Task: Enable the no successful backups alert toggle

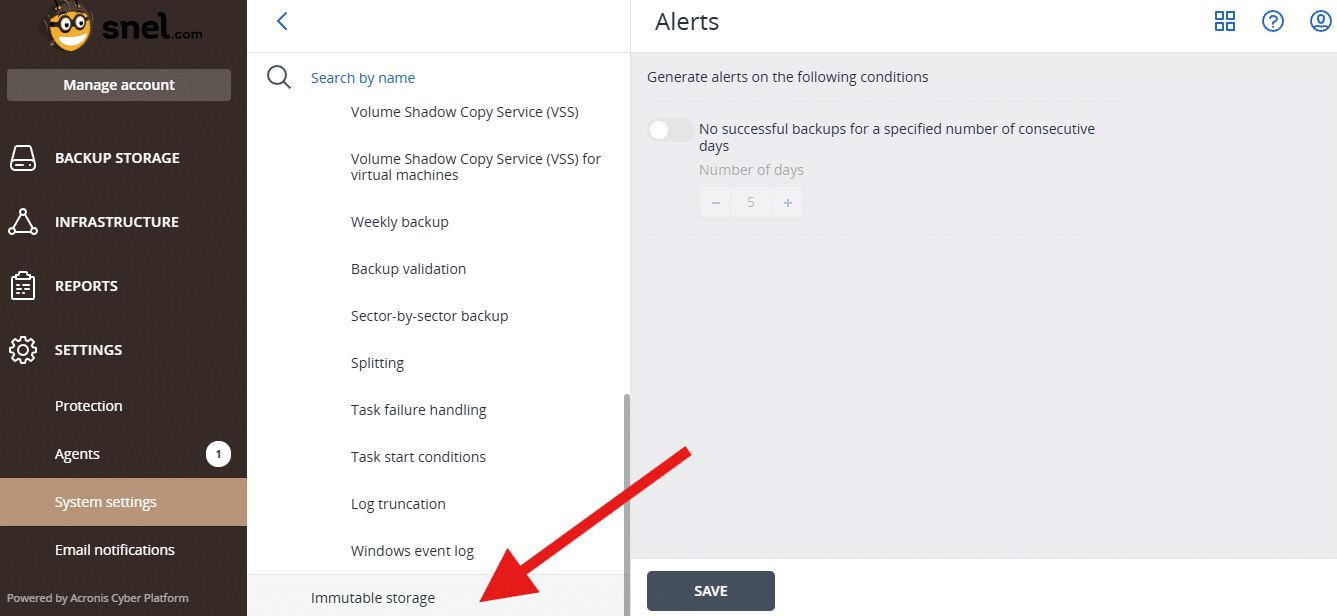Action: tap(670, 130)
